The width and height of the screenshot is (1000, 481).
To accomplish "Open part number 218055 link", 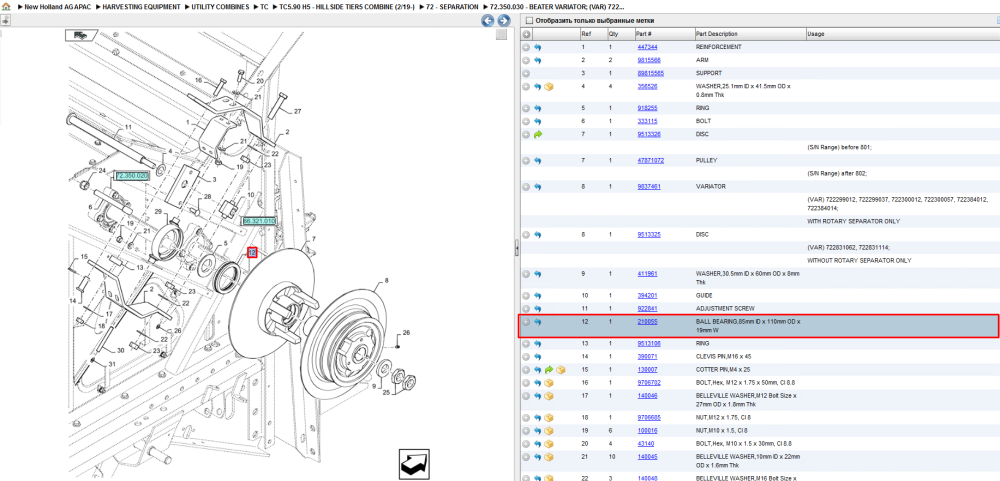I will [x=647, y=322].
